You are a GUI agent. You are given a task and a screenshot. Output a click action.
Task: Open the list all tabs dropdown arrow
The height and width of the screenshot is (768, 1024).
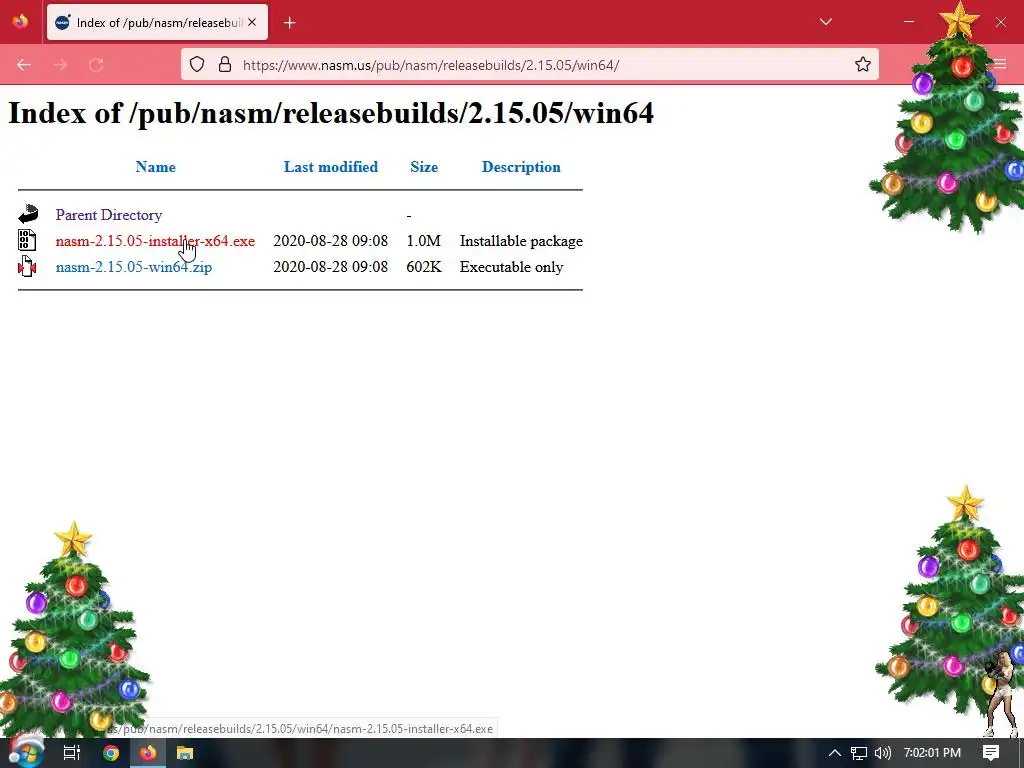click(825, 22)
